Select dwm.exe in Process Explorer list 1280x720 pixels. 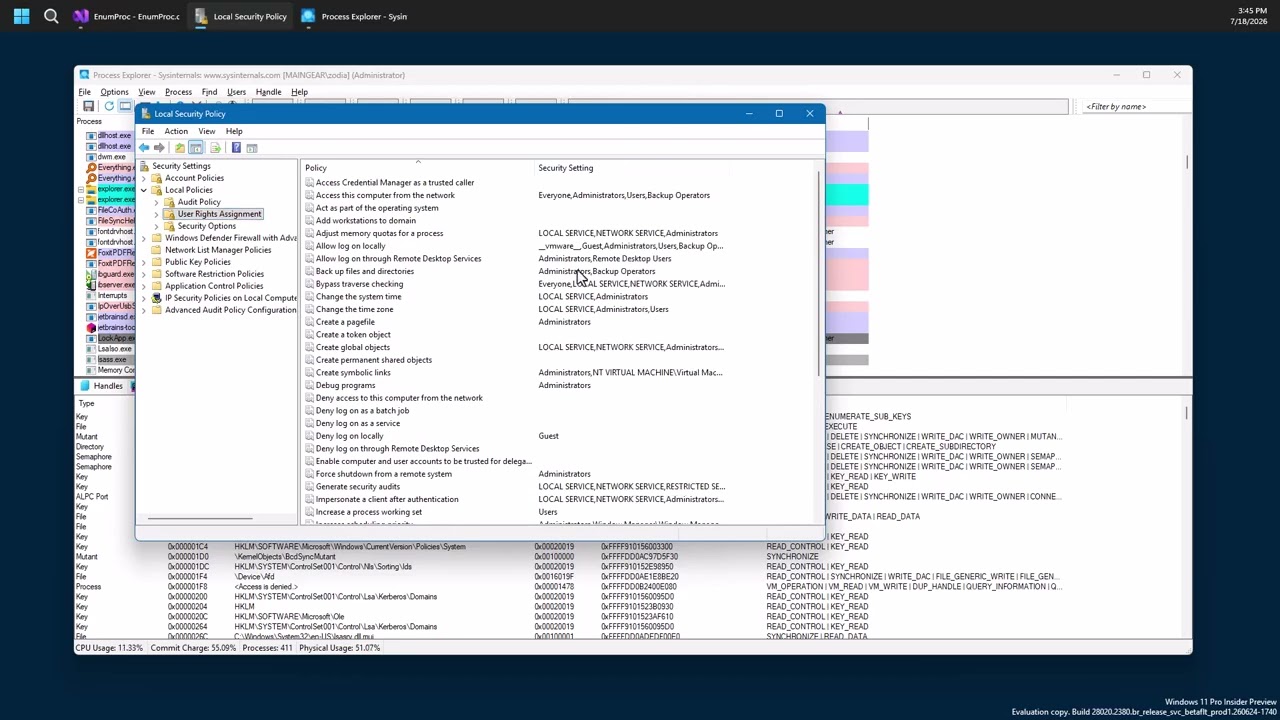[111, 157]
